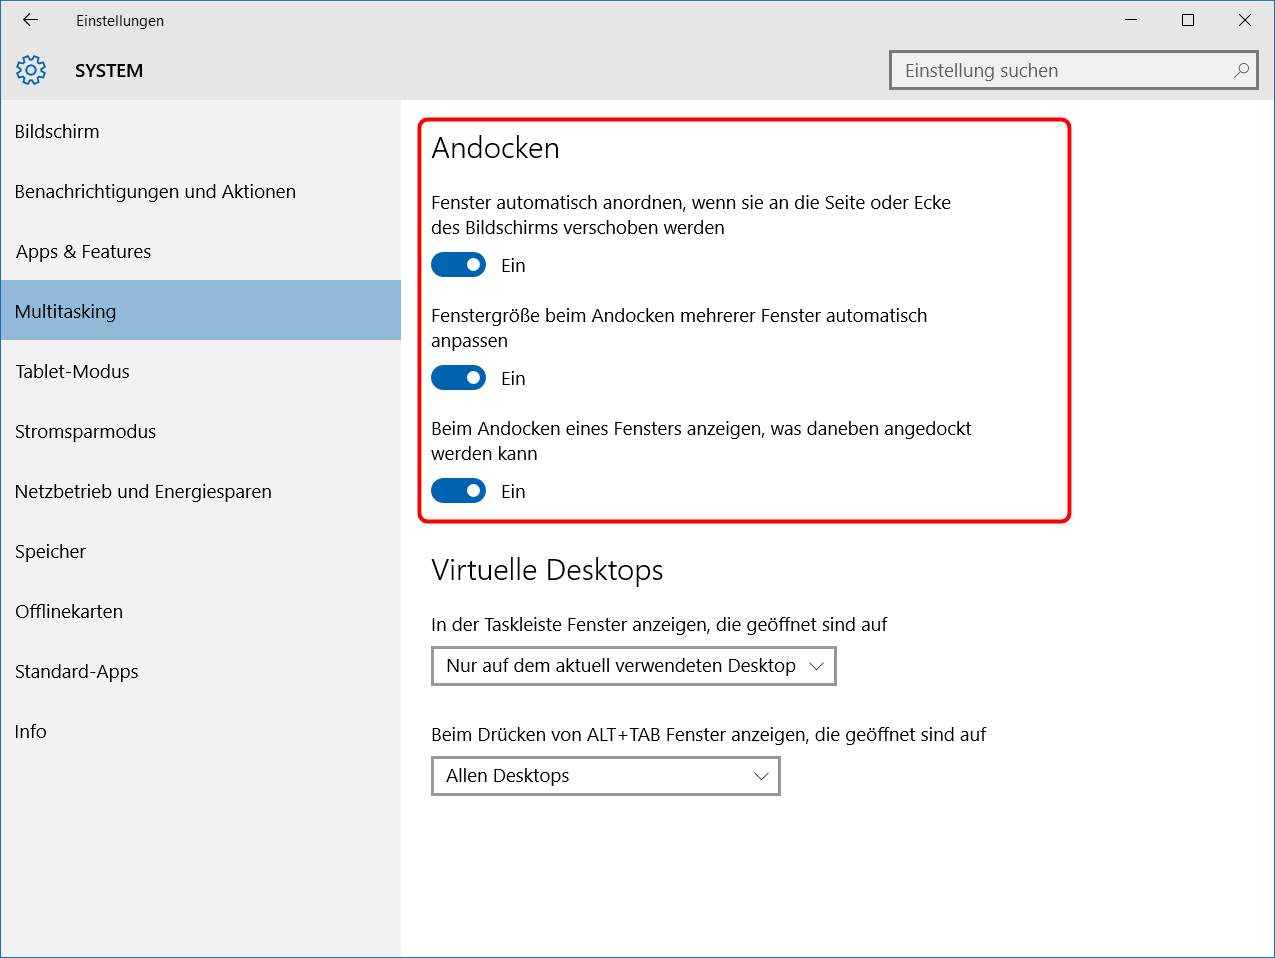
Task: Open the Bildschirm settings page
Action: [x=57, y=132]
